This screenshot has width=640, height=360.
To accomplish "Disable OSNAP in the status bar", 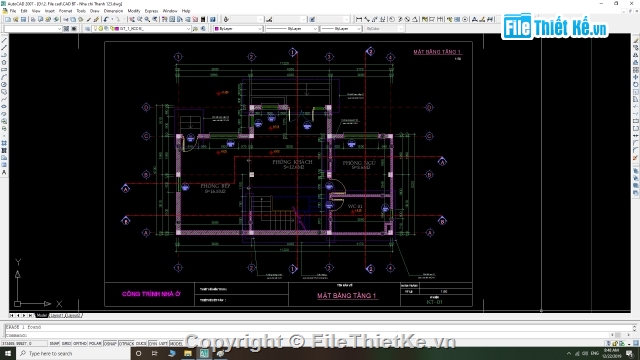I will click(110, 344).
